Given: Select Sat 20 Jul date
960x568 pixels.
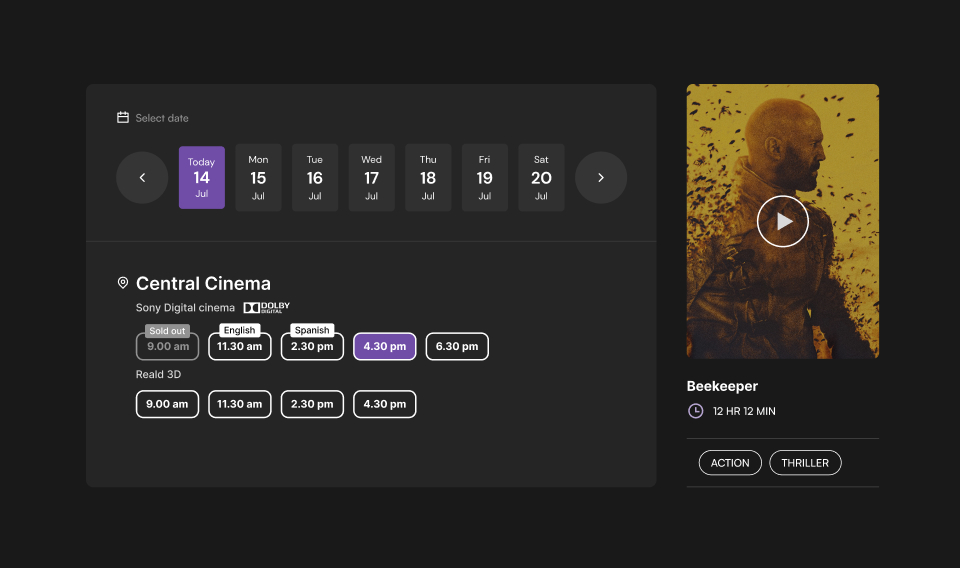Looking at the screenshot, I should click(541, 178).
